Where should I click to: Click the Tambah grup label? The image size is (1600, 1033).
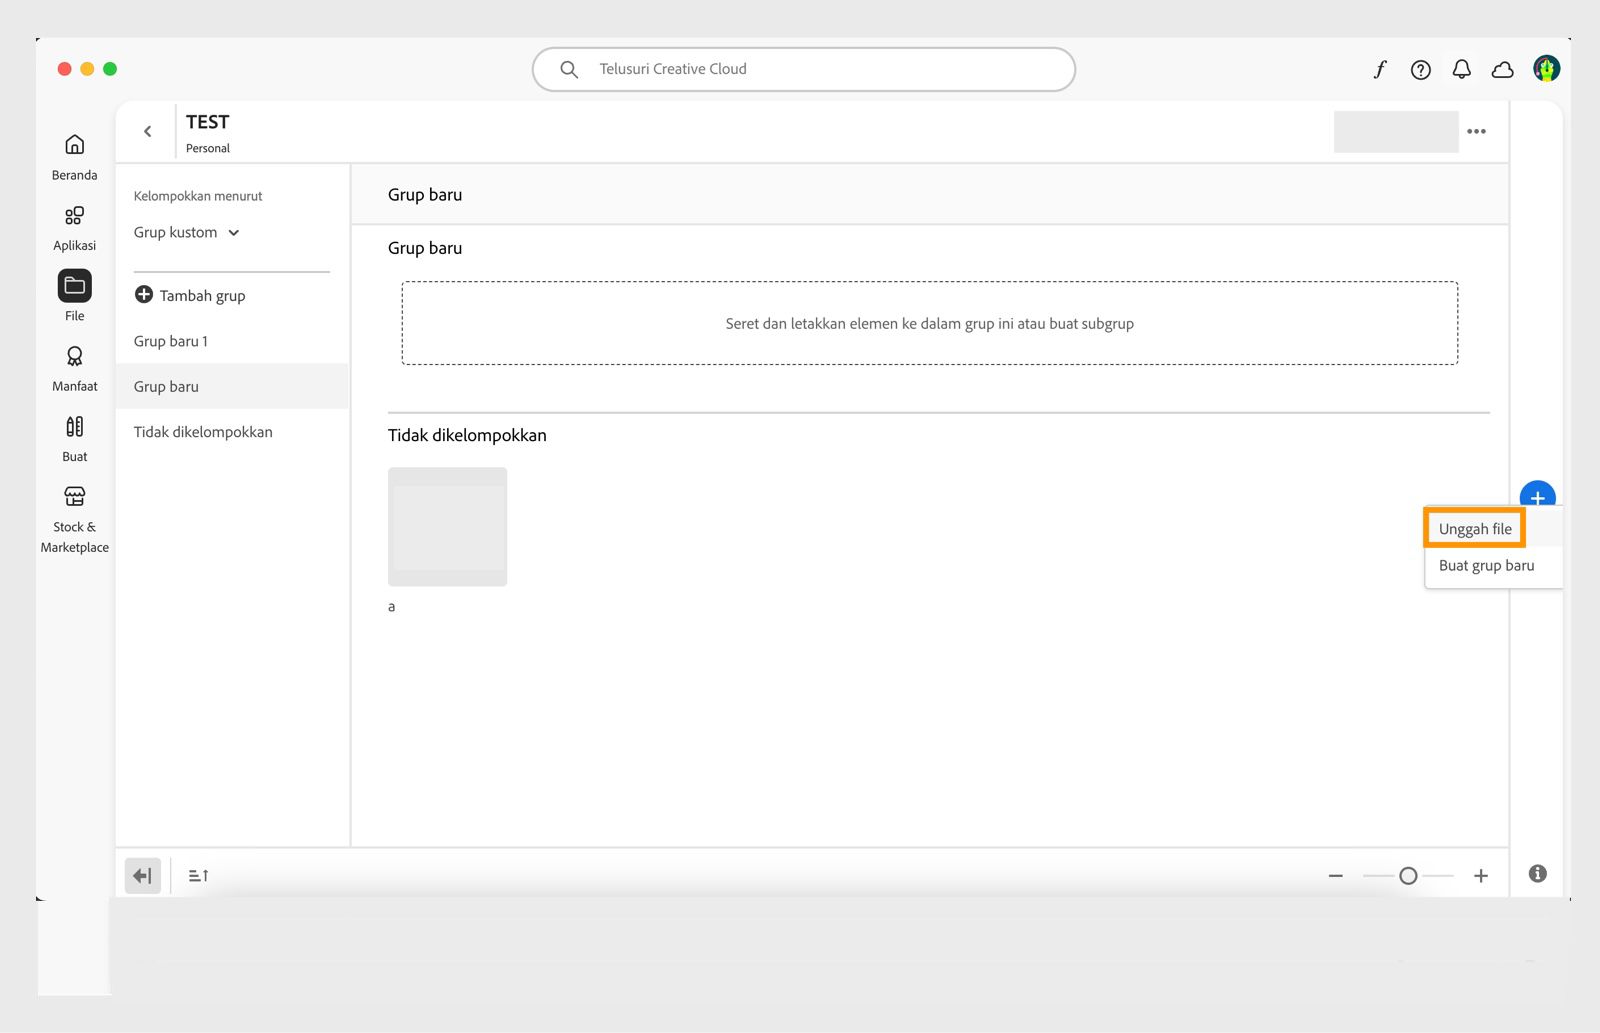pyautogui.click(x=202, y=295)
